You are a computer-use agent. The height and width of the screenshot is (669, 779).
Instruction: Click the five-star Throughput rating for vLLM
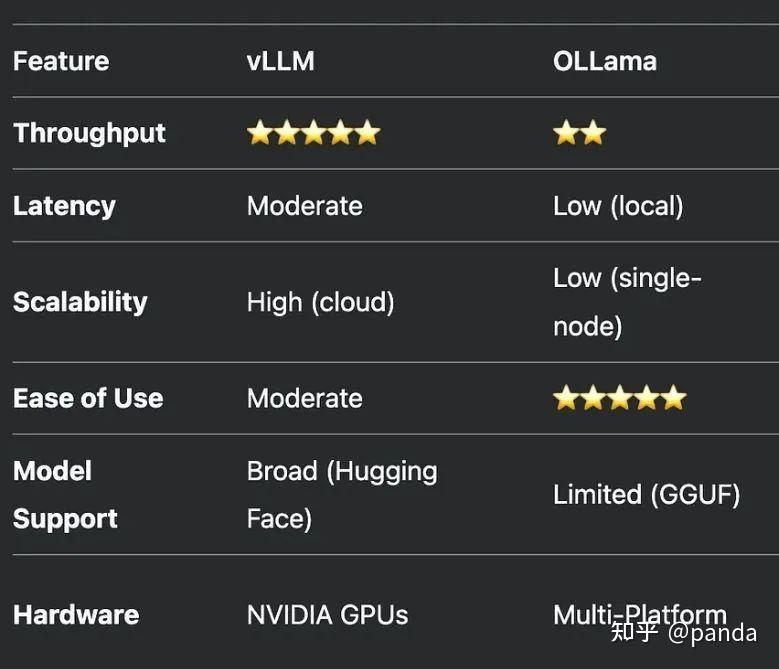coord(313,133)
